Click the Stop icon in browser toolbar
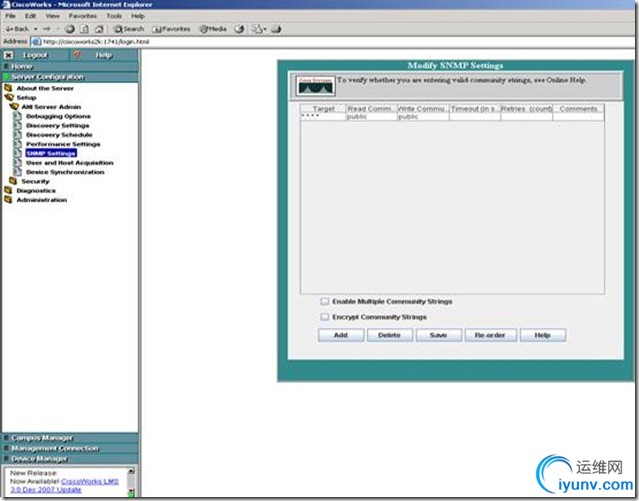This screenshot has width=639, height=501. [x=70, y=29]
